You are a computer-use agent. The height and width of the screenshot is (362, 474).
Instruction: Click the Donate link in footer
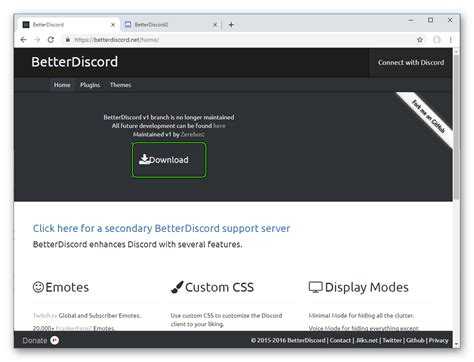pyautogui.click(x=35, y=341)
